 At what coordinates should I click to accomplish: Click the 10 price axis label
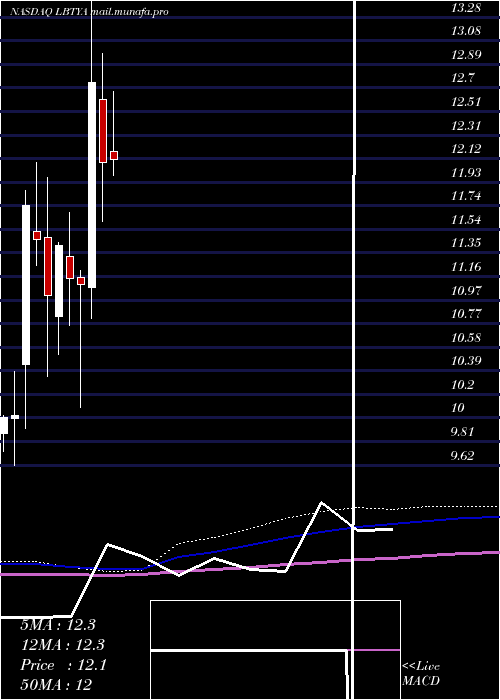tap(458, 408)
